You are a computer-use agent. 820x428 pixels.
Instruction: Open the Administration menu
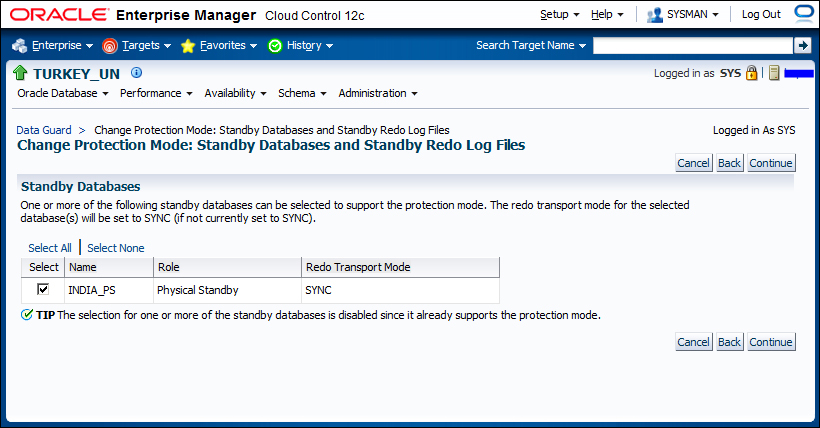pyautogui.click(x=378, y=93)
